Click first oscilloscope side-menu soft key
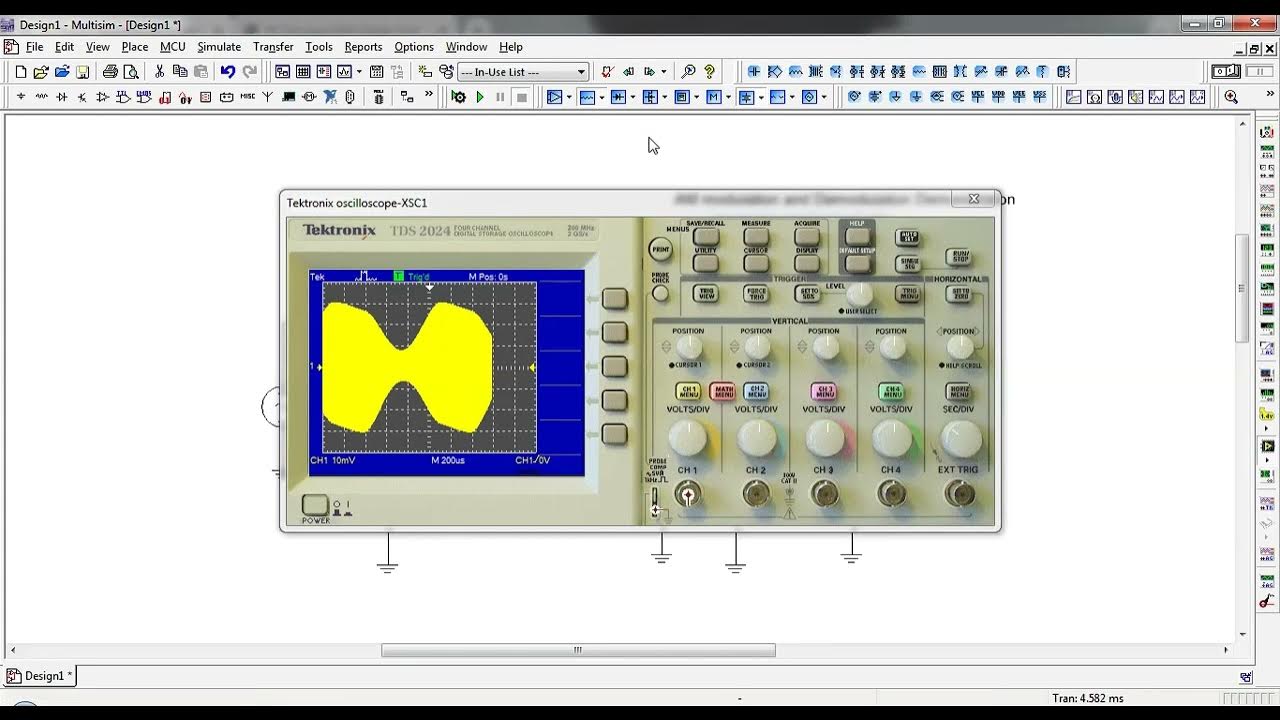 [614, 298]
